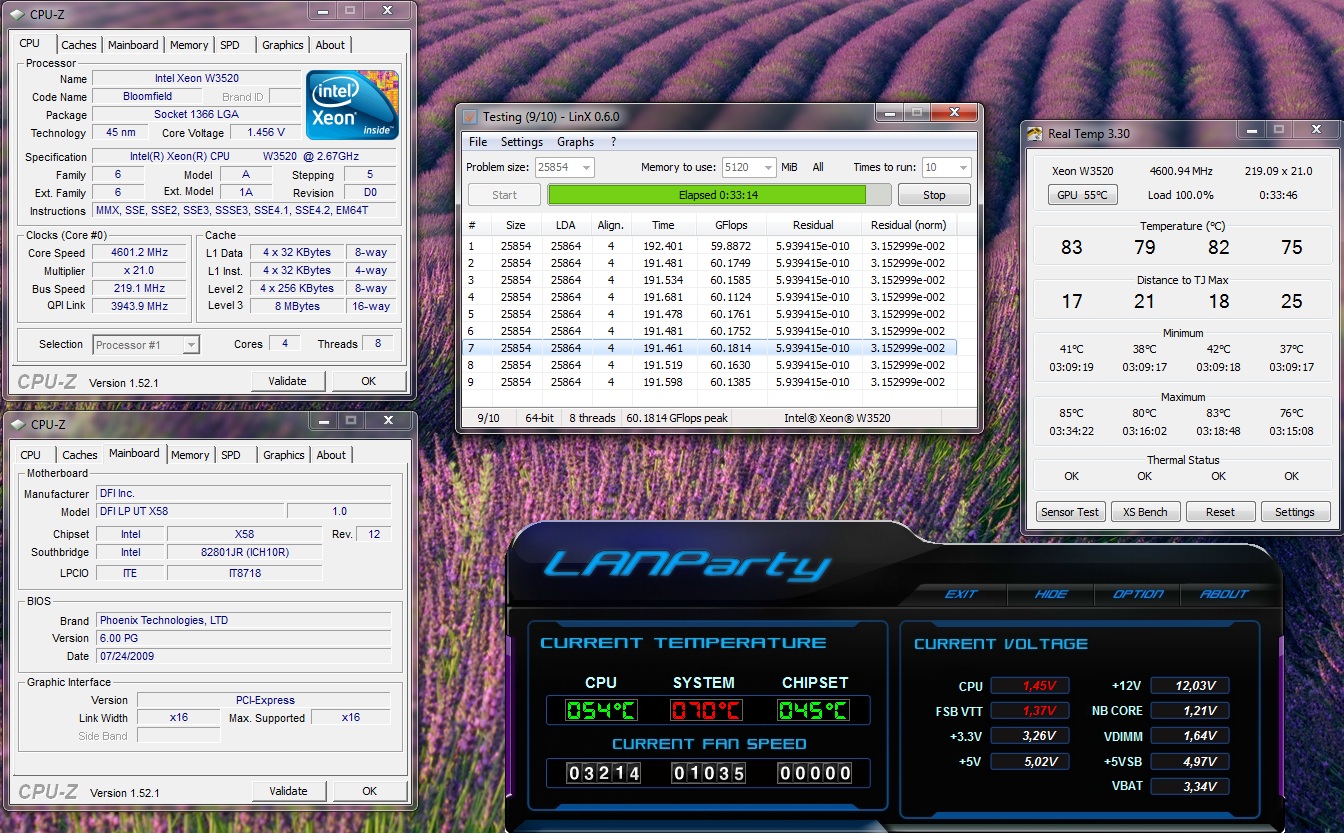Viewport: 1344px width, 833px height.
Task: Open the File menu in LinX
Action: pyautogui.click(x=478, y=142)
